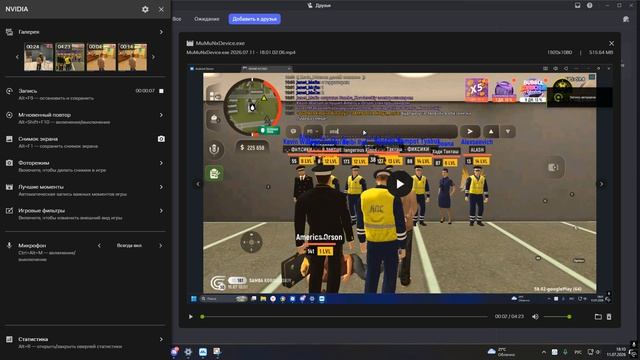Viewport: 640px width, 360px height.
Task: Click the taskbar clock and date
Action: click(x=616, y=351)
